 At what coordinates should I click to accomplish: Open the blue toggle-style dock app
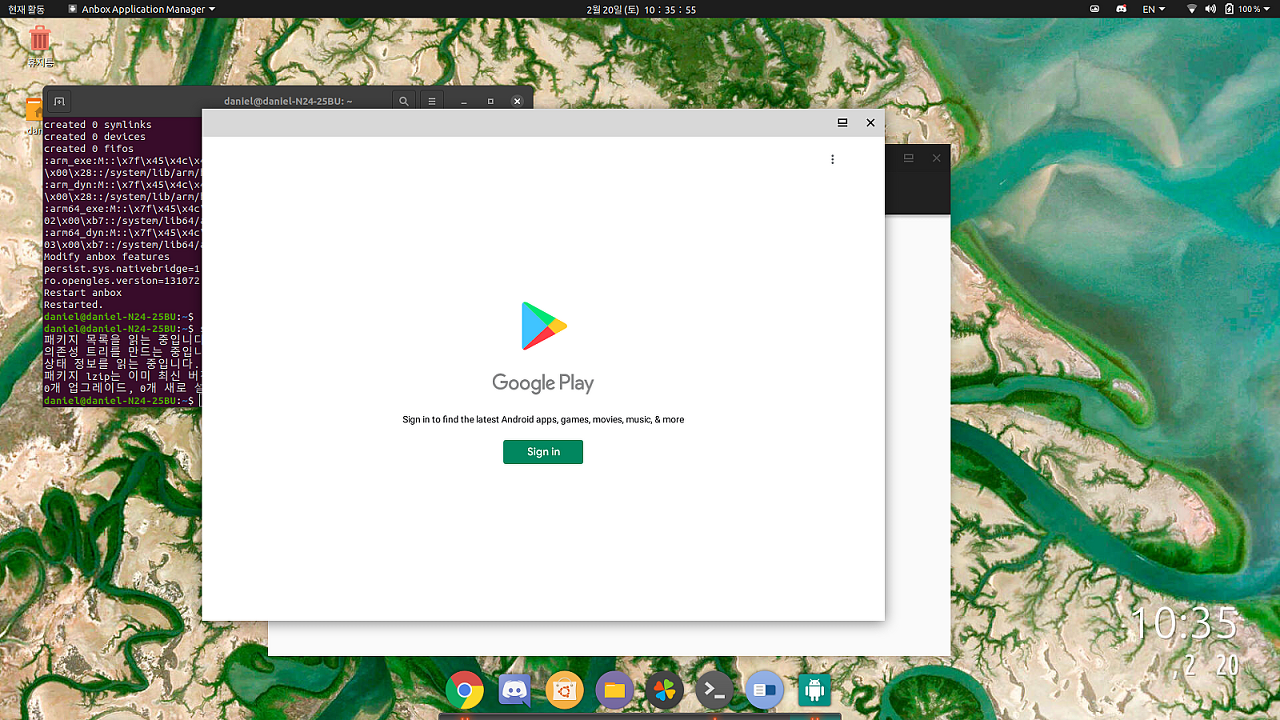coord(765,690)
